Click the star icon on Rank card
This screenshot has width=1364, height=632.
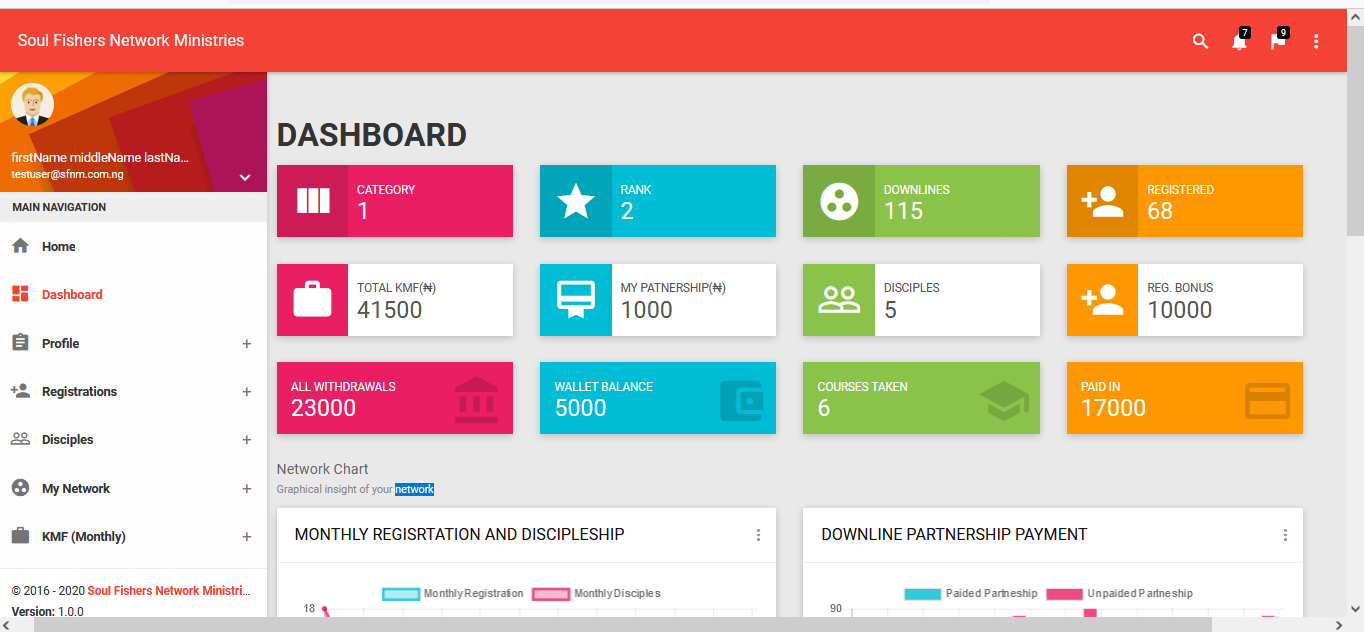point(575,201)
